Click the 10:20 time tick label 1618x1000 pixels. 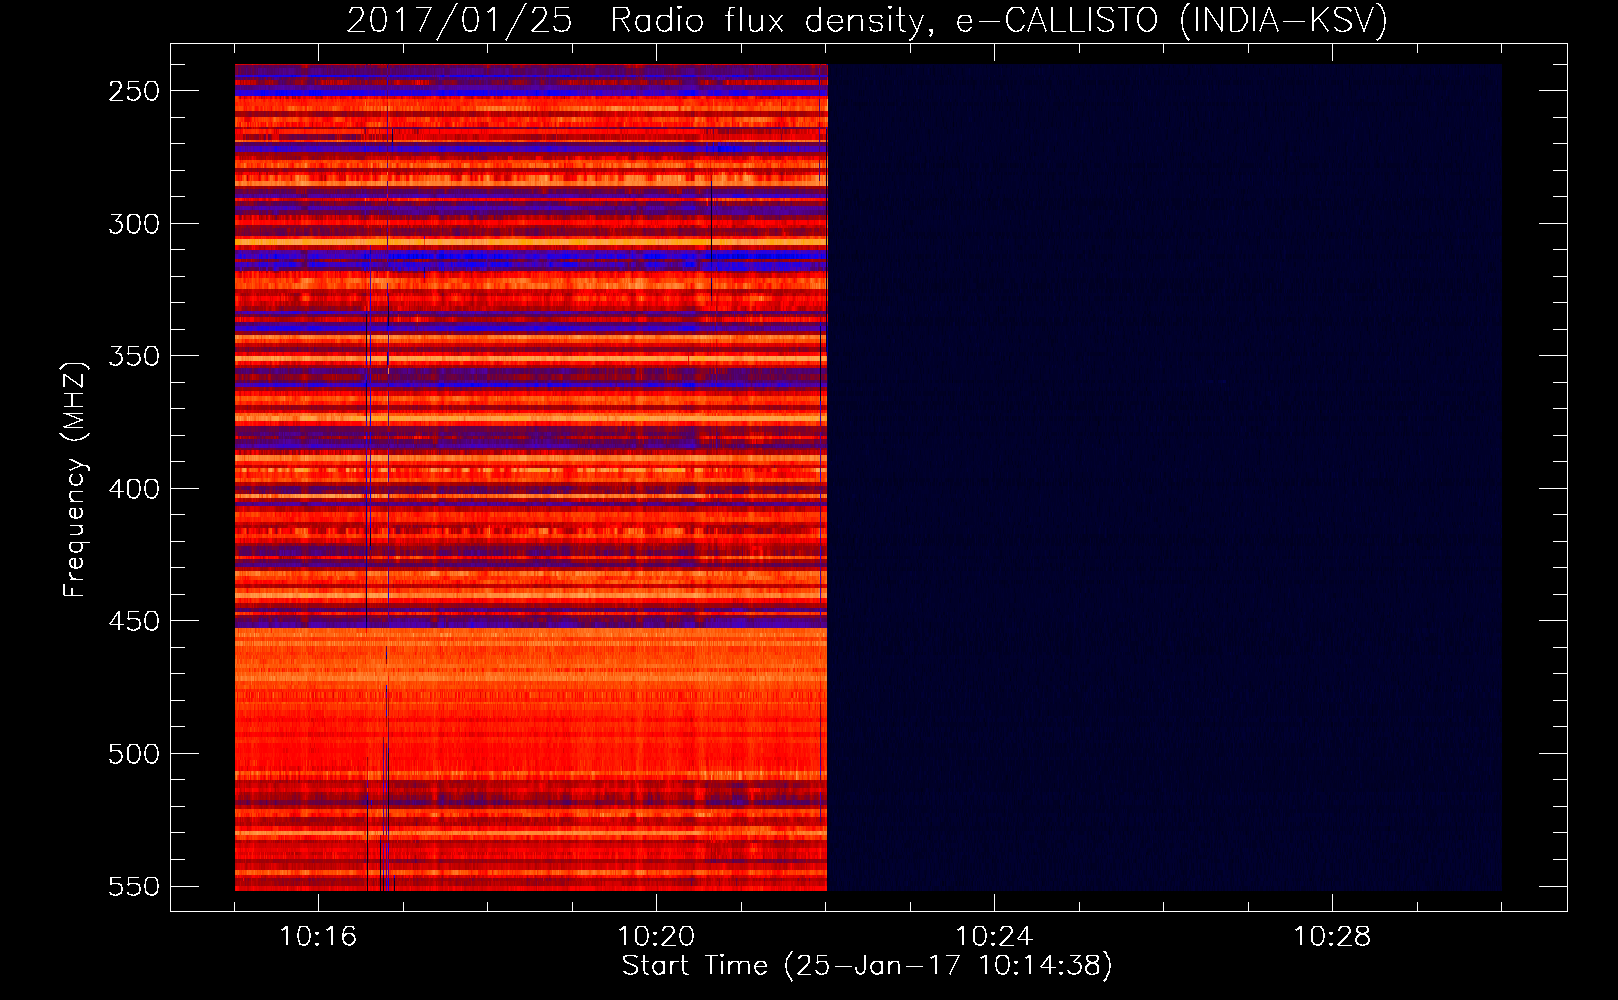click(x=656, y=937)
